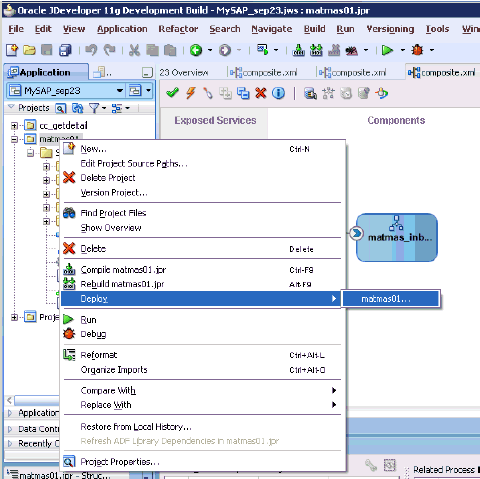Click the gray Forward navigation icon
Image resolution: width=480 pixels, height=479 pixels.
[225, 50]
